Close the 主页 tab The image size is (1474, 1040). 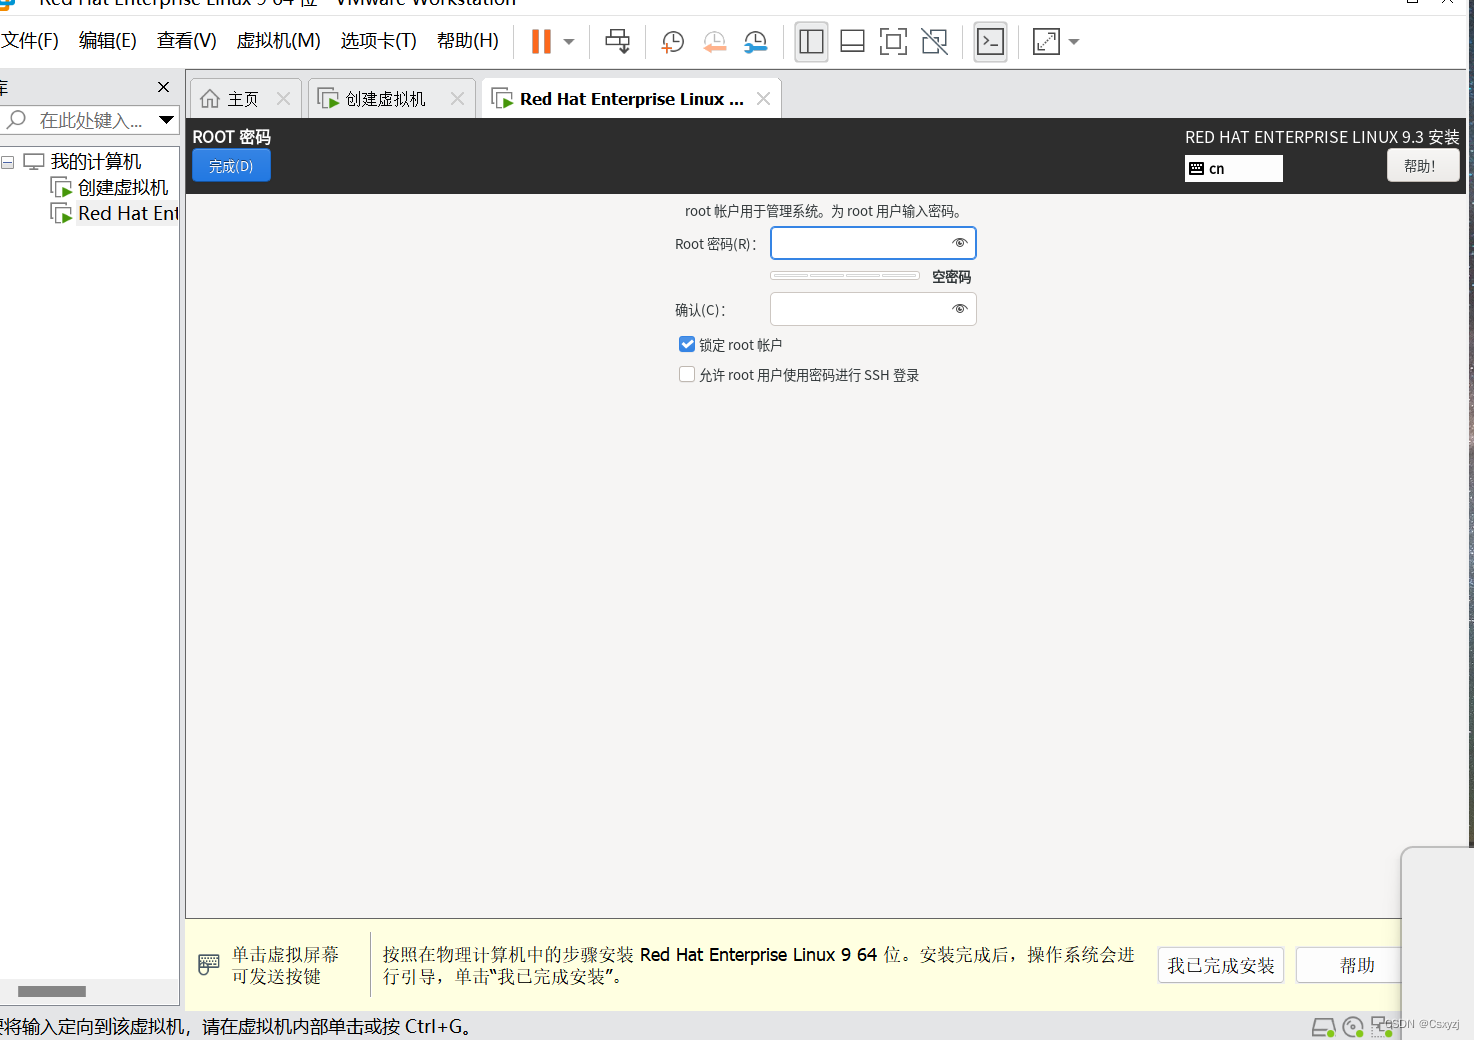[x=283, y=98]
